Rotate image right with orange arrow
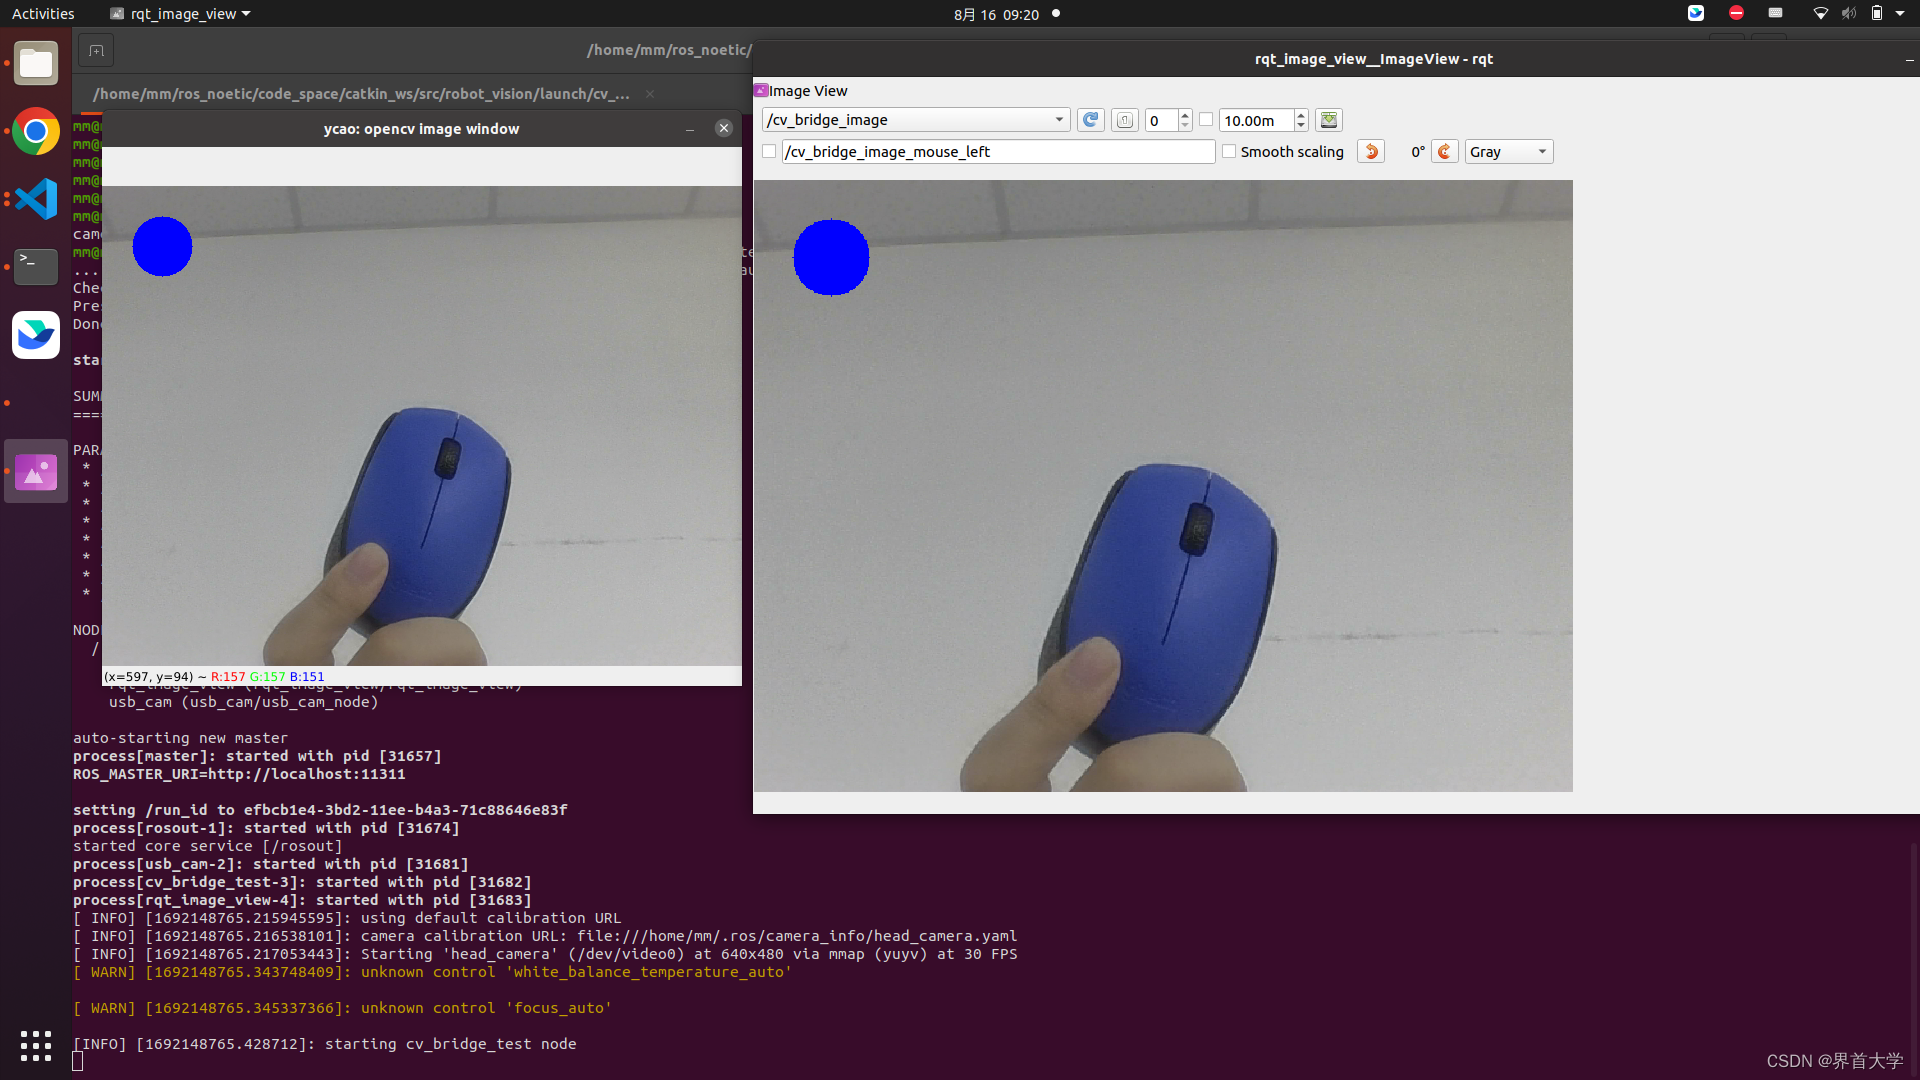Viewport: 1920px width, 1080px height. coord(1444,152)
